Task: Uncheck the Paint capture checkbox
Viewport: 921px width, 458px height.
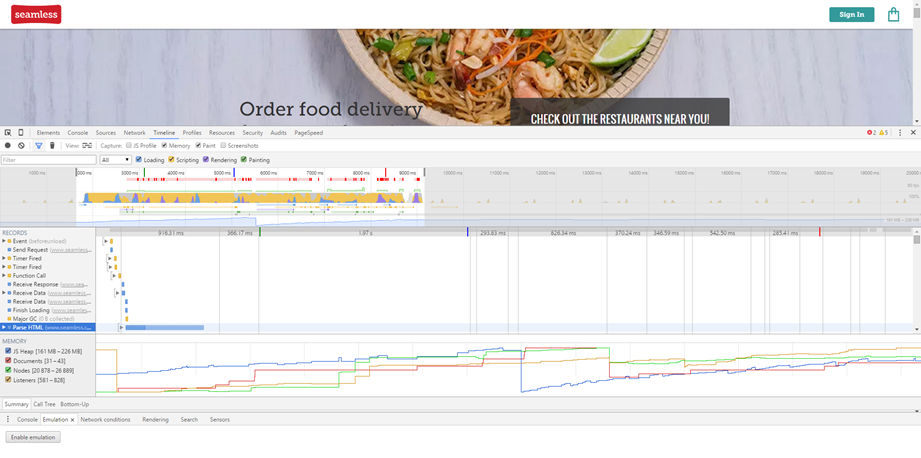Action: point(199,146)
